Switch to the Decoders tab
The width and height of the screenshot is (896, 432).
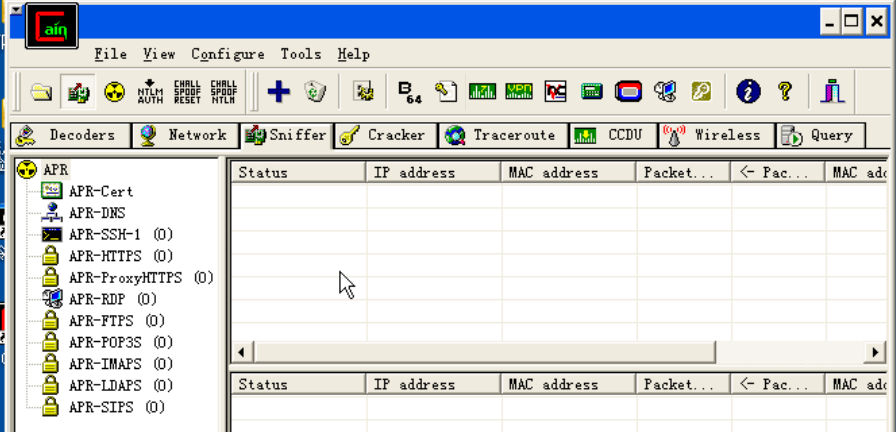pyautogui.click(x=70, y=136)
